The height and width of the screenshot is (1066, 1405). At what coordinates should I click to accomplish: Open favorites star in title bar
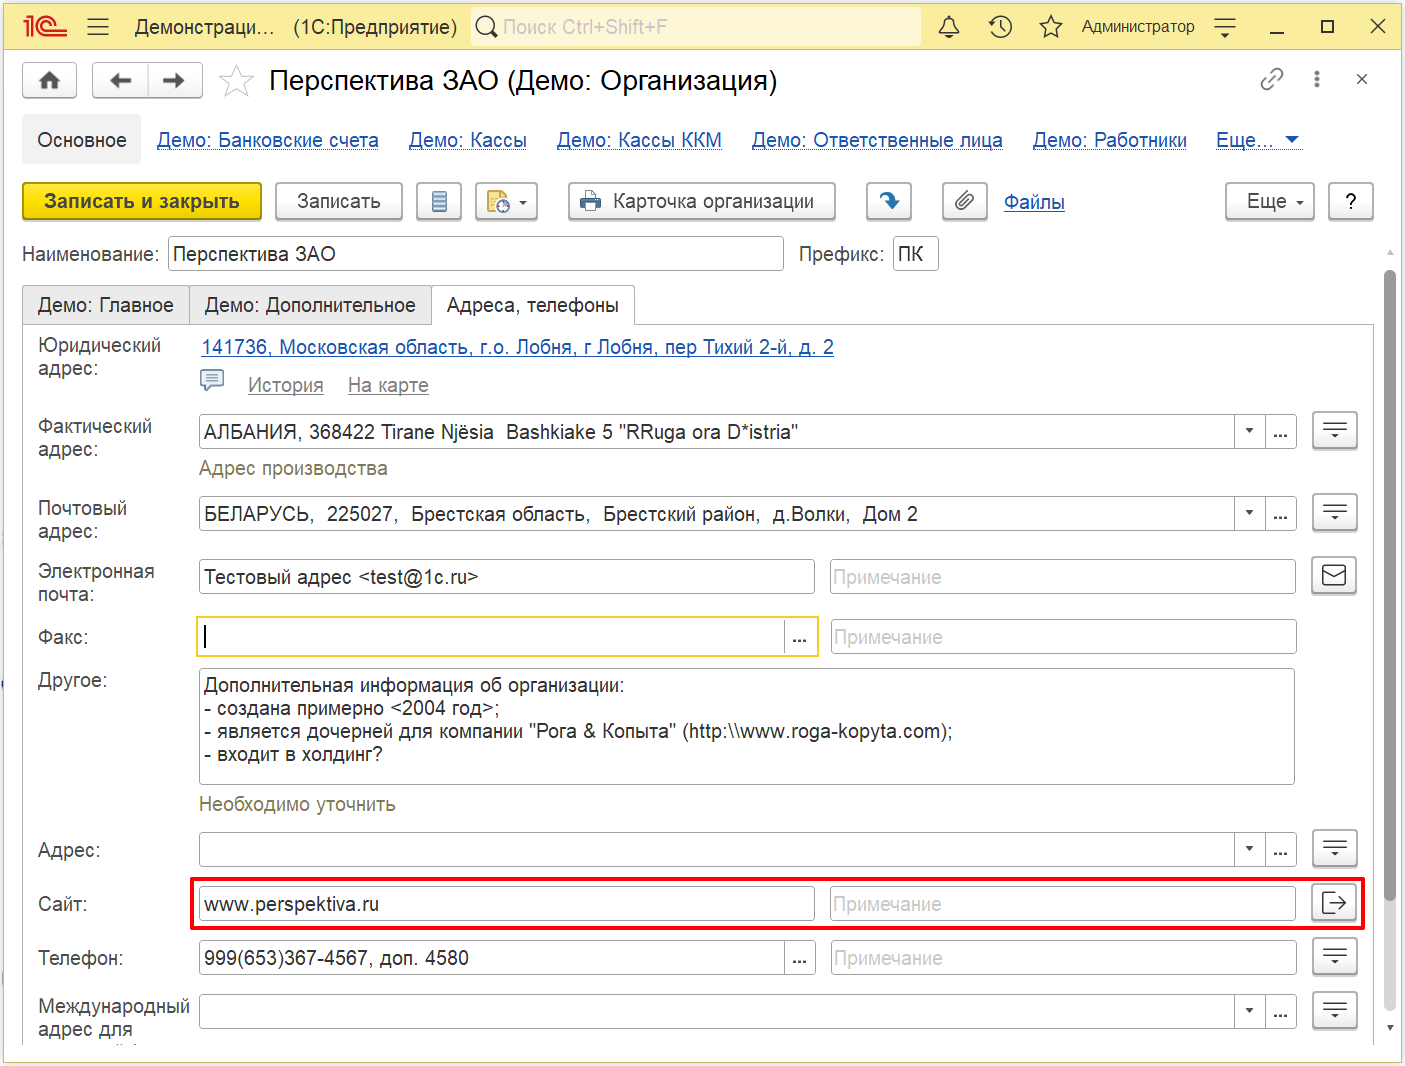click(1050, 27)
